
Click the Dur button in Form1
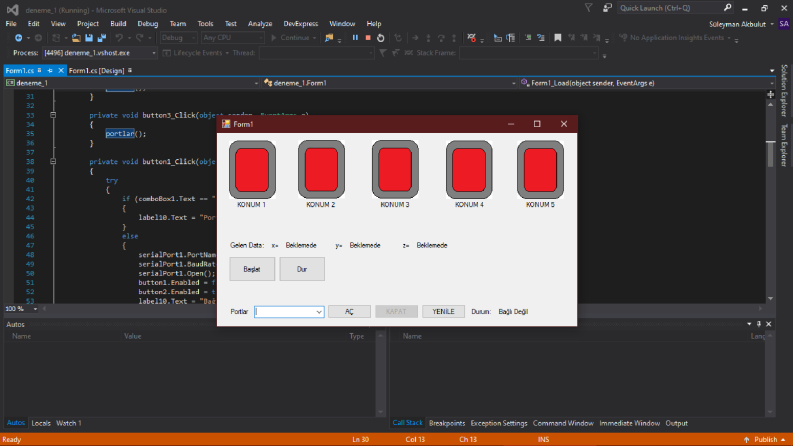tap(302, 269)
